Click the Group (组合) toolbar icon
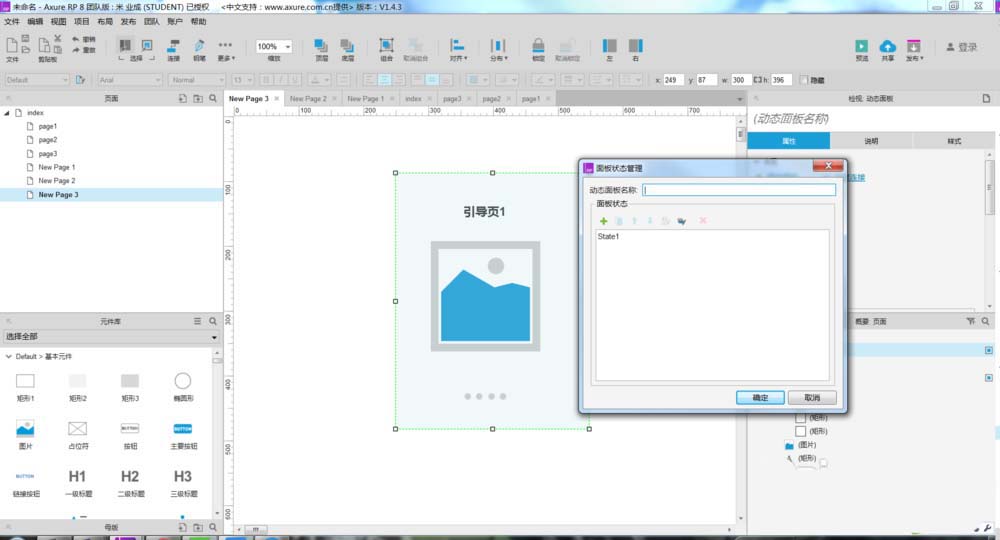This screenshot has height=540, width=1000. 386,47
